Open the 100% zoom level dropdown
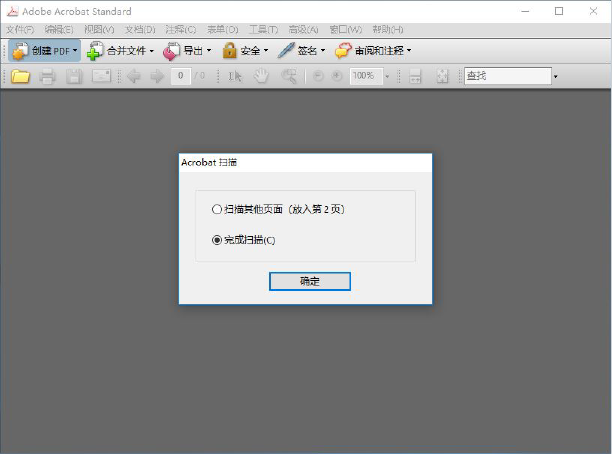 [387, 76]
